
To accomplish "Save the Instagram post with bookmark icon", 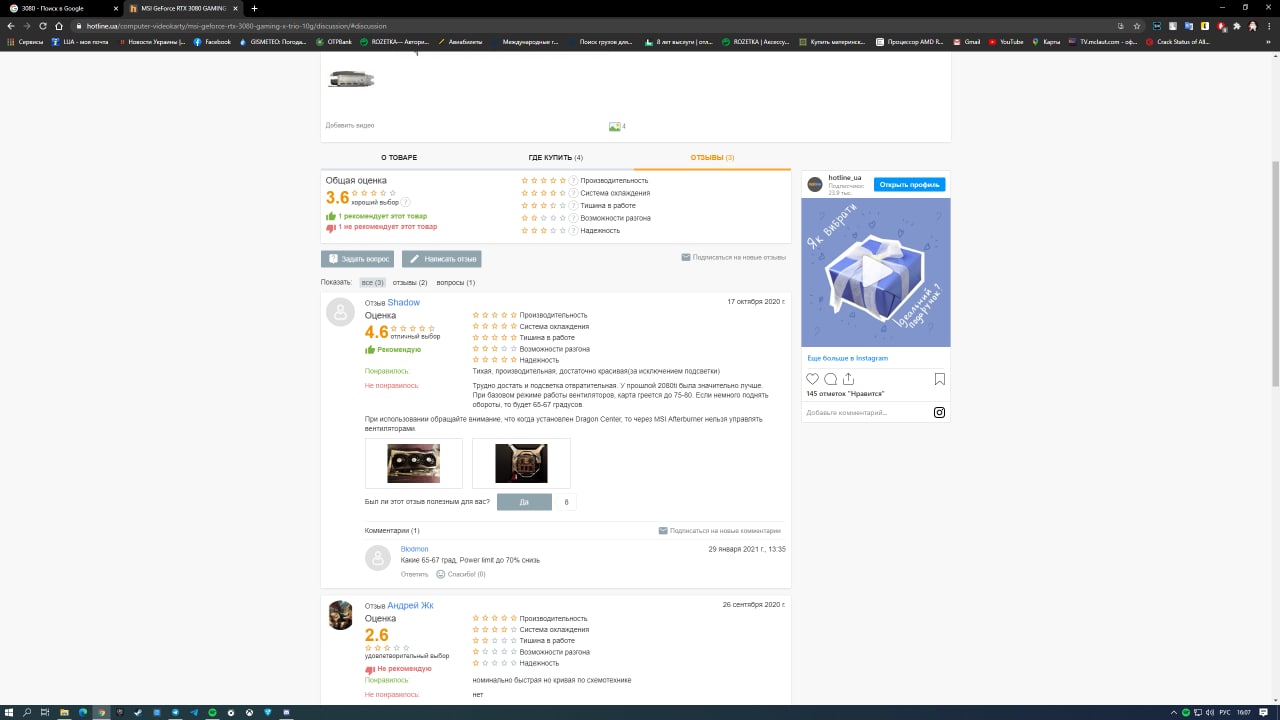I will coord(940,379).
